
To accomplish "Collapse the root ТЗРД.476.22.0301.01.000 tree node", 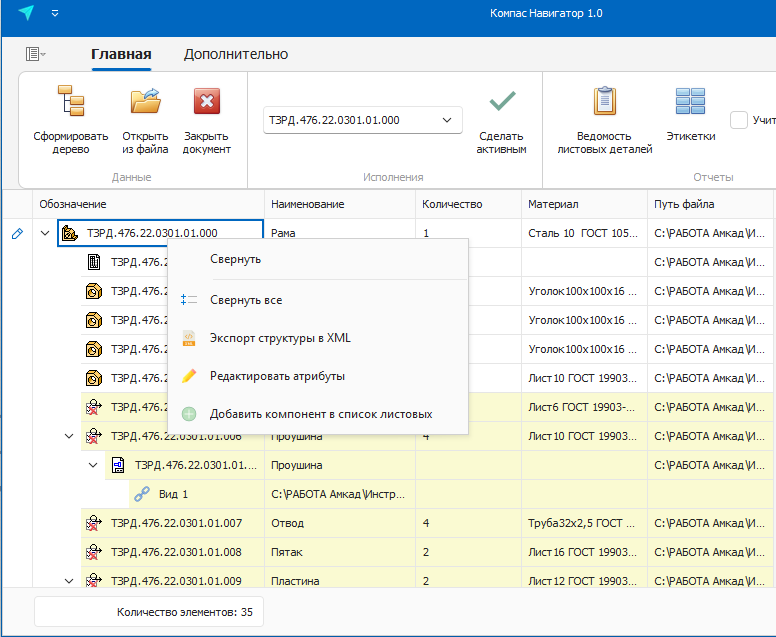I will (x=45, y=234).
